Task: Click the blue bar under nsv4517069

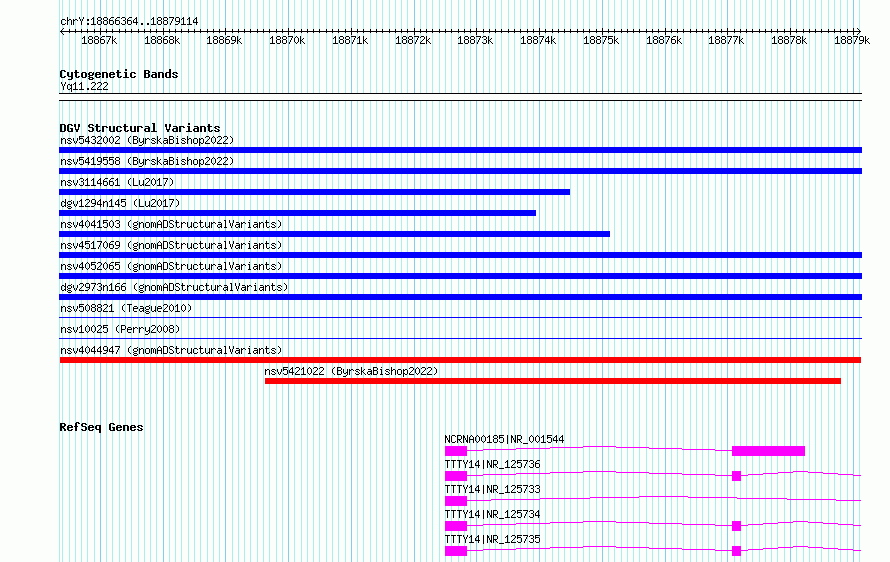Action: tap(460, 255)
